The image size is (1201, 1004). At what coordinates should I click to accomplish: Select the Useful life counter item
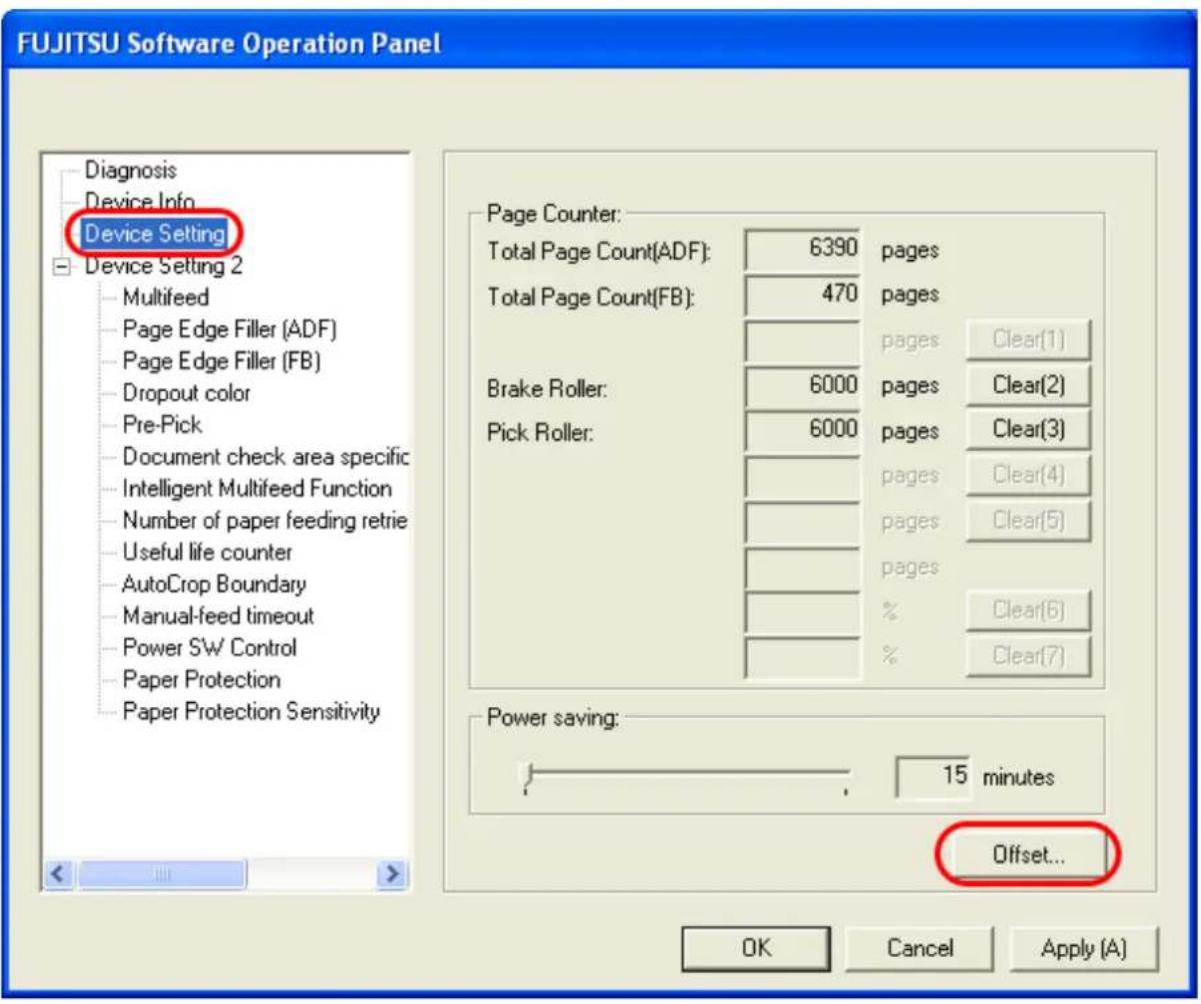(207, 552)
